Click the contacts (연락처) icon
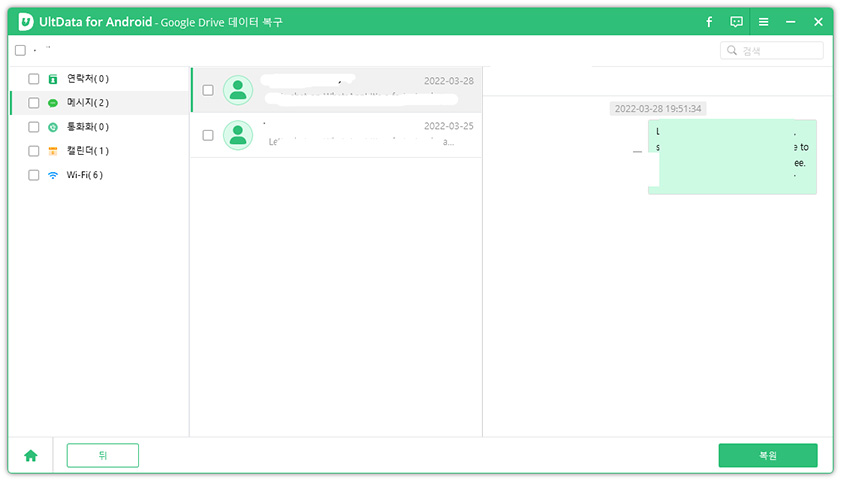 pos(53,79)
